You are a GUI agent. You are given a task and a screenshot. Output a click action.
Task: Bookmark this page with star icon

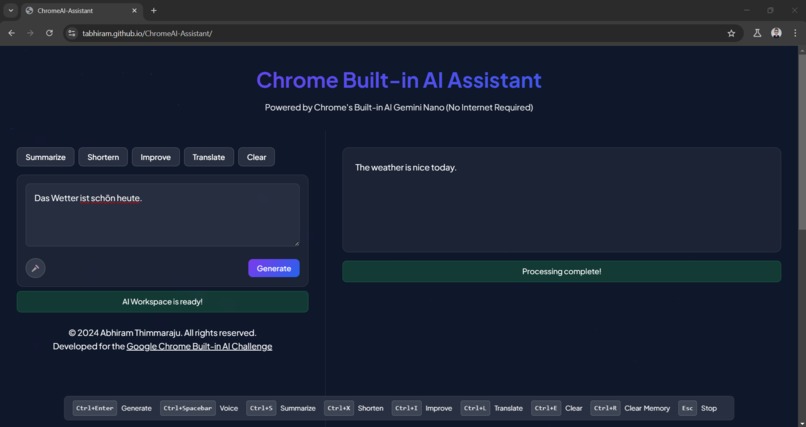pos(731,33)
